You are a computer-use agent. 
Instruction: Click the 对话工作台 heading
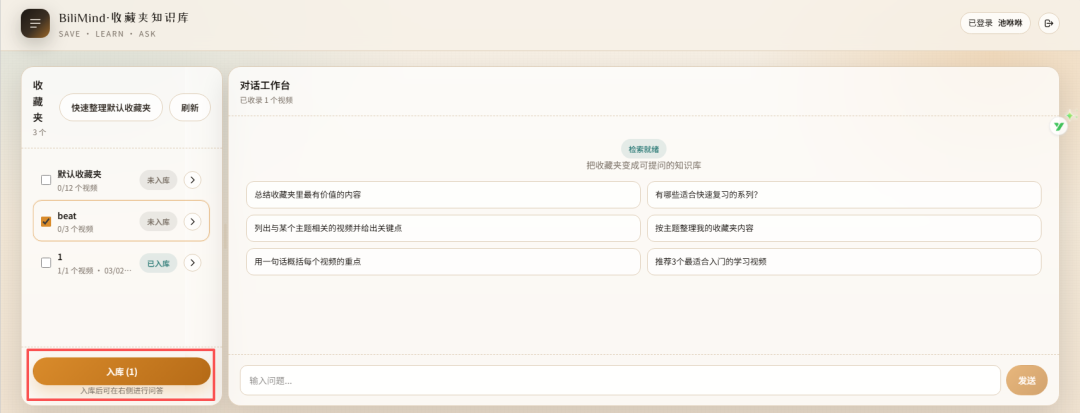pyautogui.click(x=265, y=85)
